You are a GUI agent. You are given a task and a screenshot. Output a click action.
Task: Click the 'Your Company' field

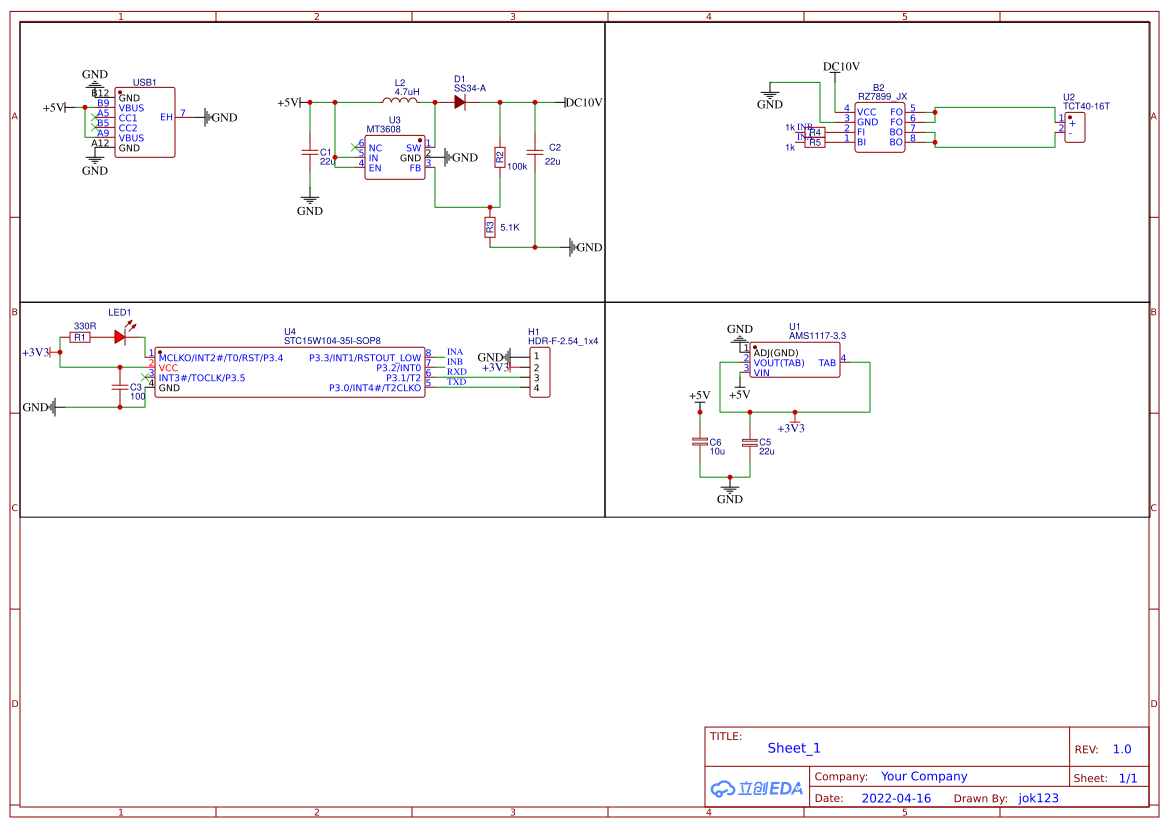coord(924,776)
